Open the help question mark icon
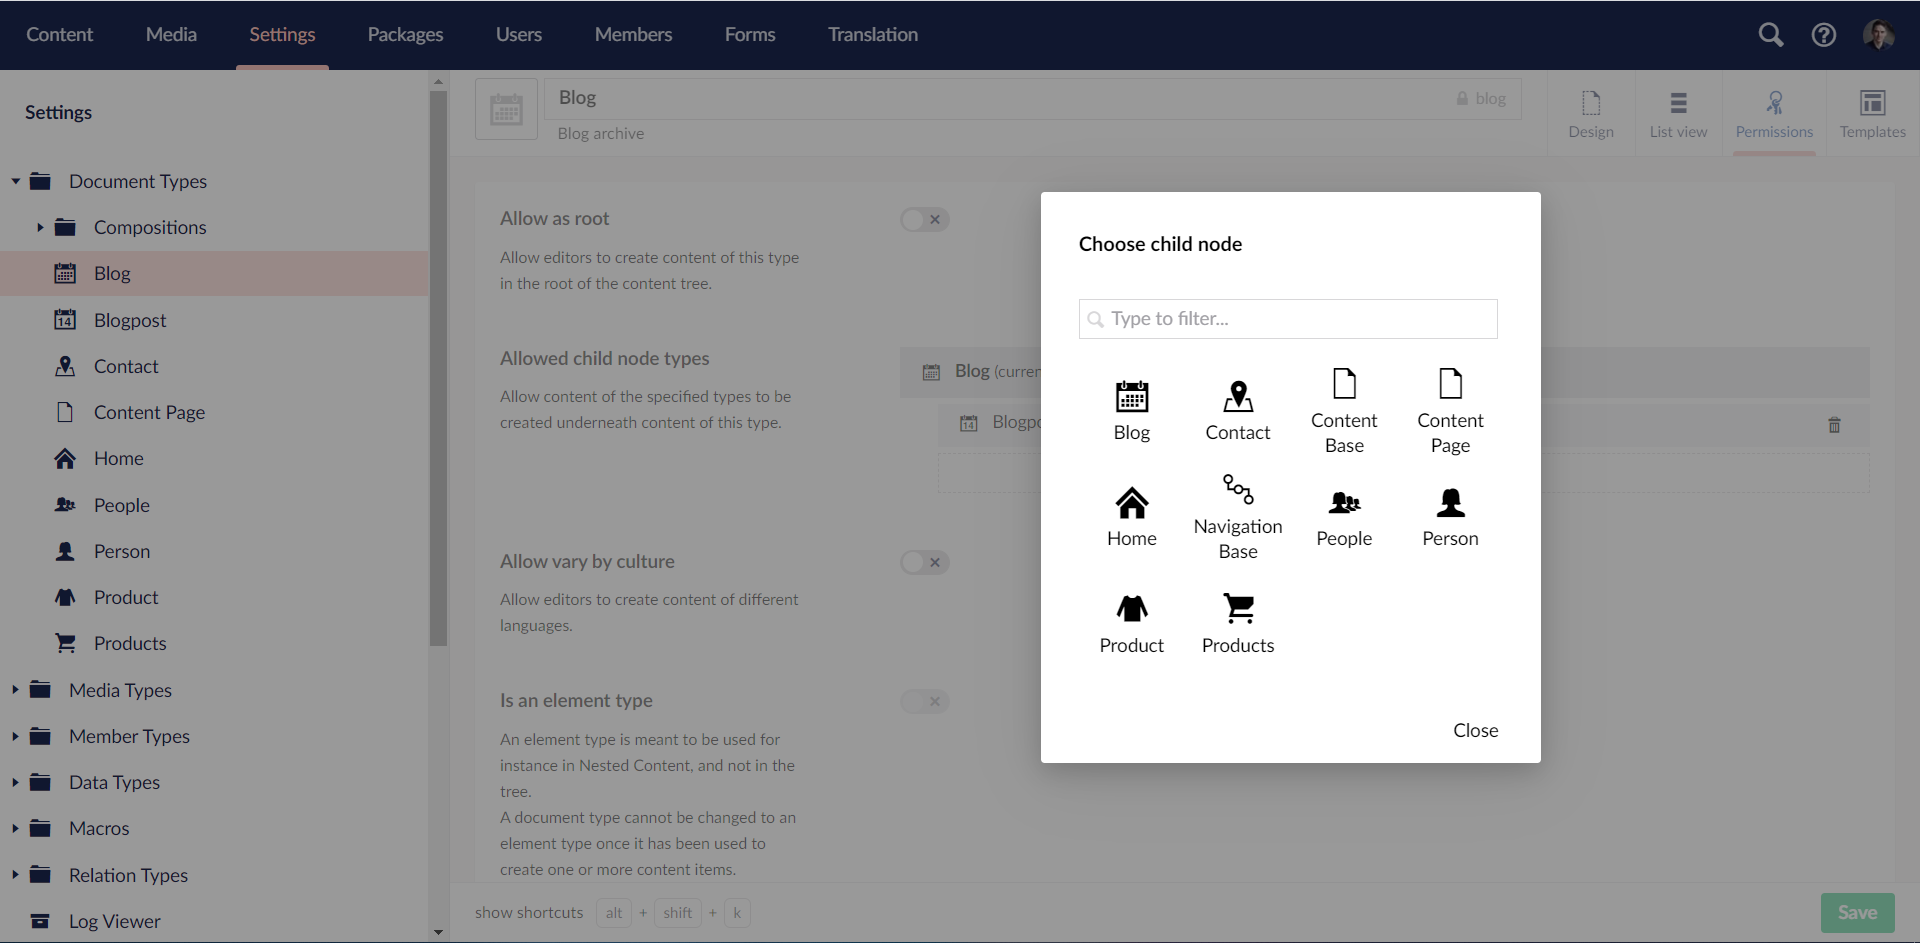This screenshot has width=1920, height=943. click(1823, 34)
